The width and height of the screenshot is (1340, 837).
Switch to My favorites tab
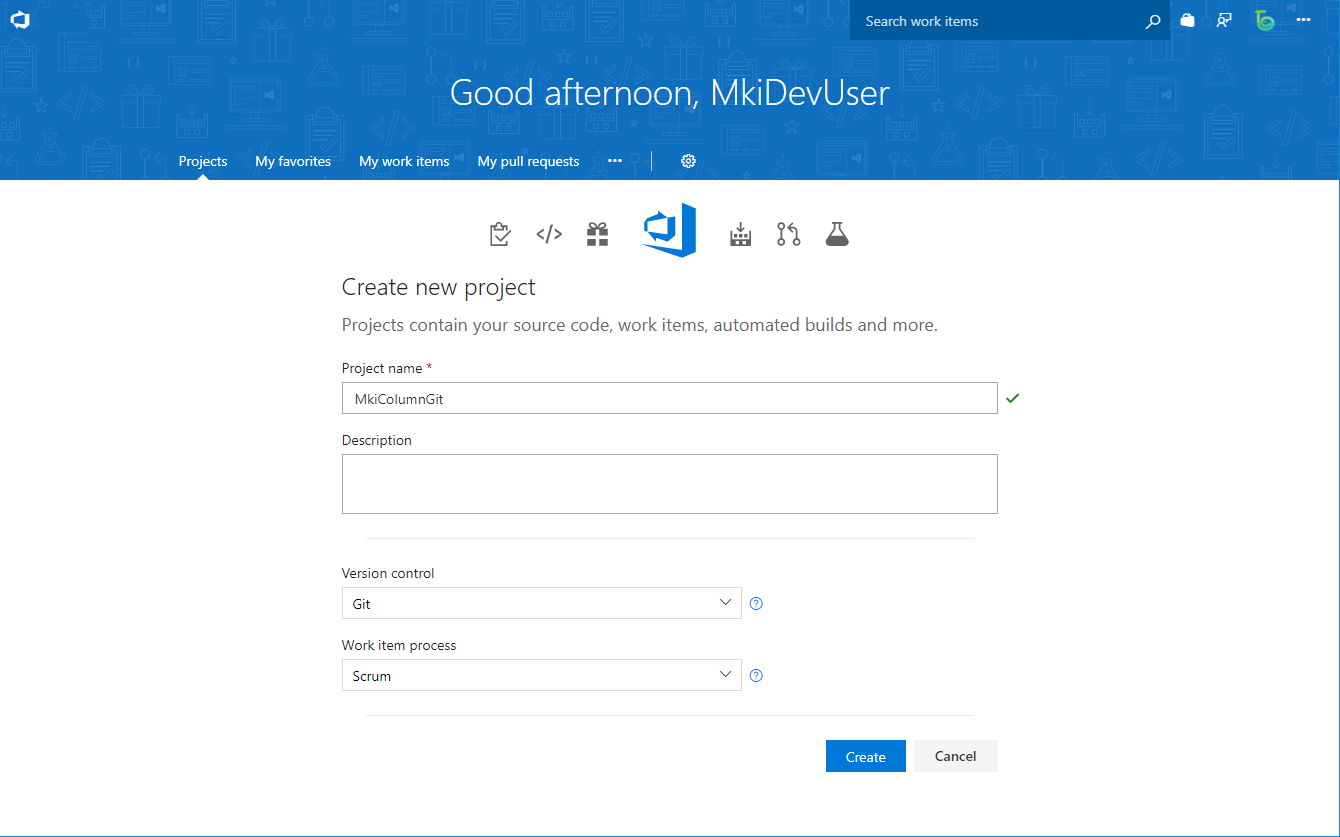click(293, 161)
